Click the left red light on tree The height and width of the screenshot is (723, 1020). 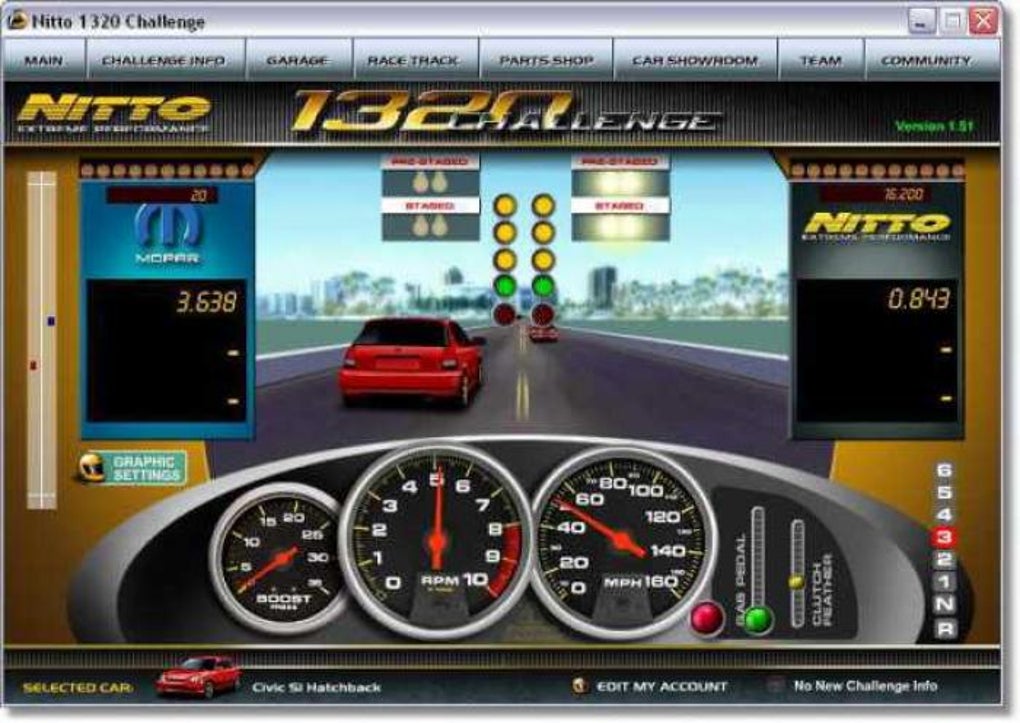[505, 314]
